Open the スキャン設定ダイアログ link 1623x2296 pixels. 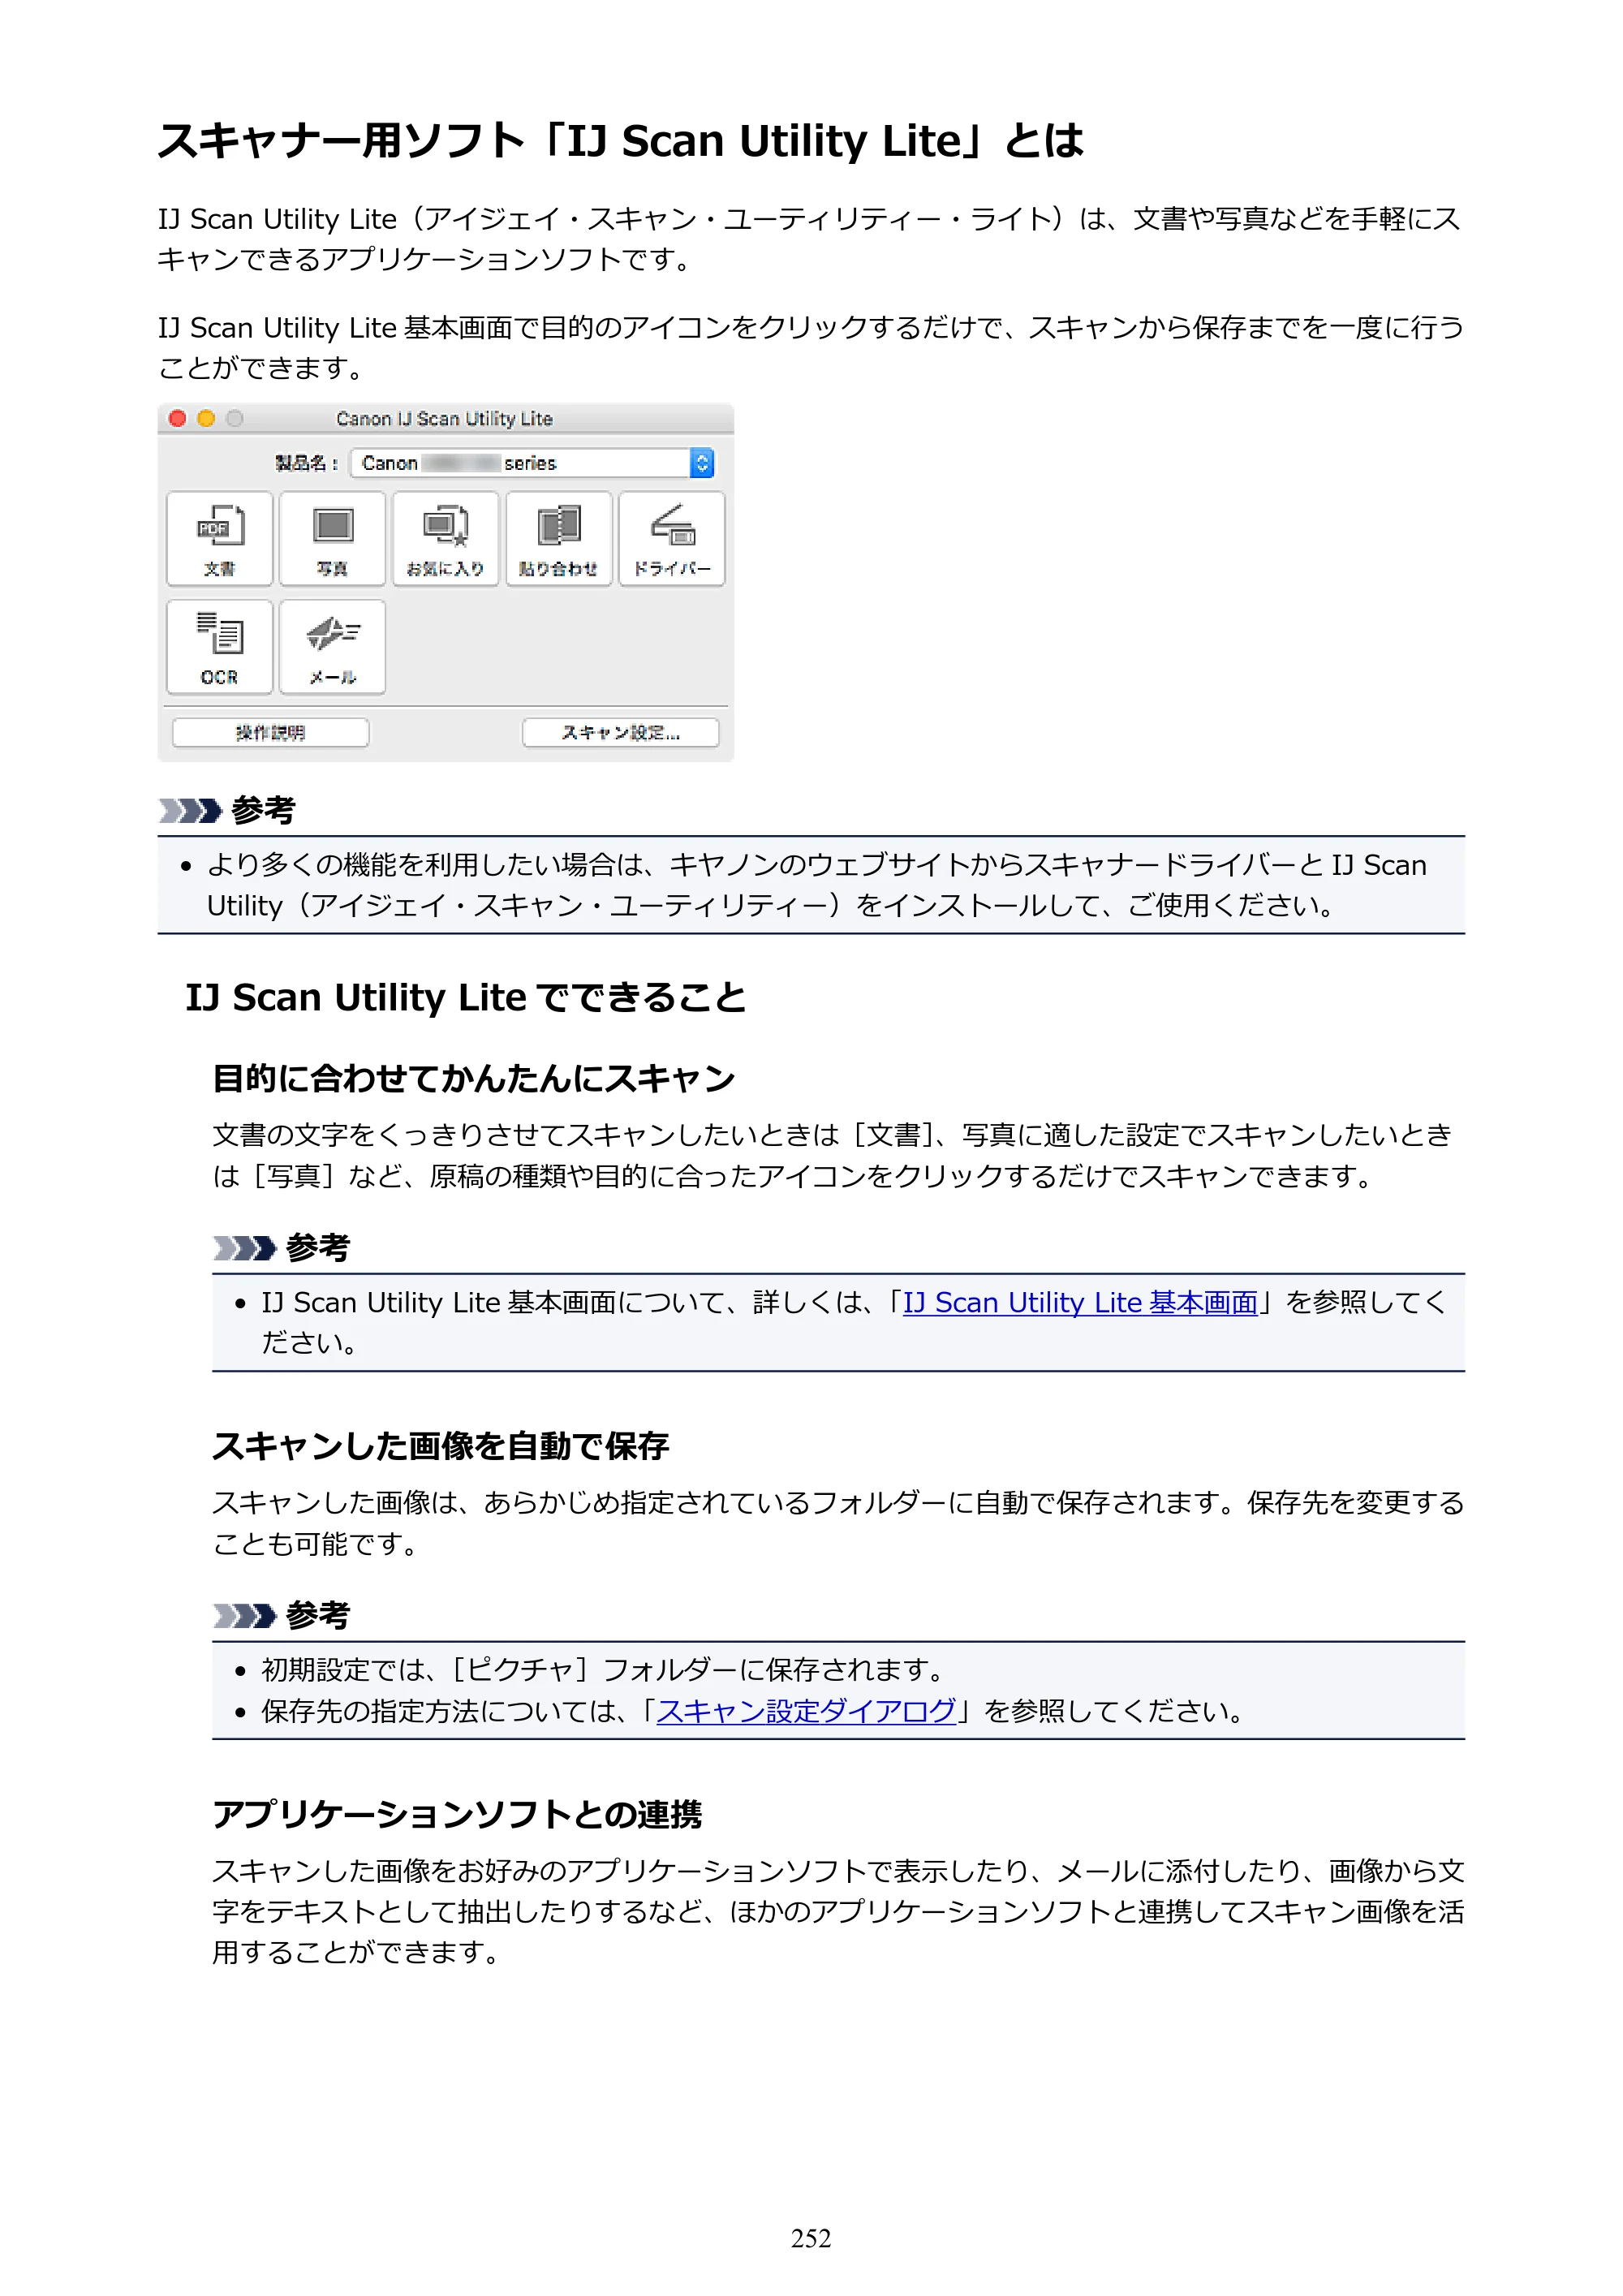[x=806, y=1712]
